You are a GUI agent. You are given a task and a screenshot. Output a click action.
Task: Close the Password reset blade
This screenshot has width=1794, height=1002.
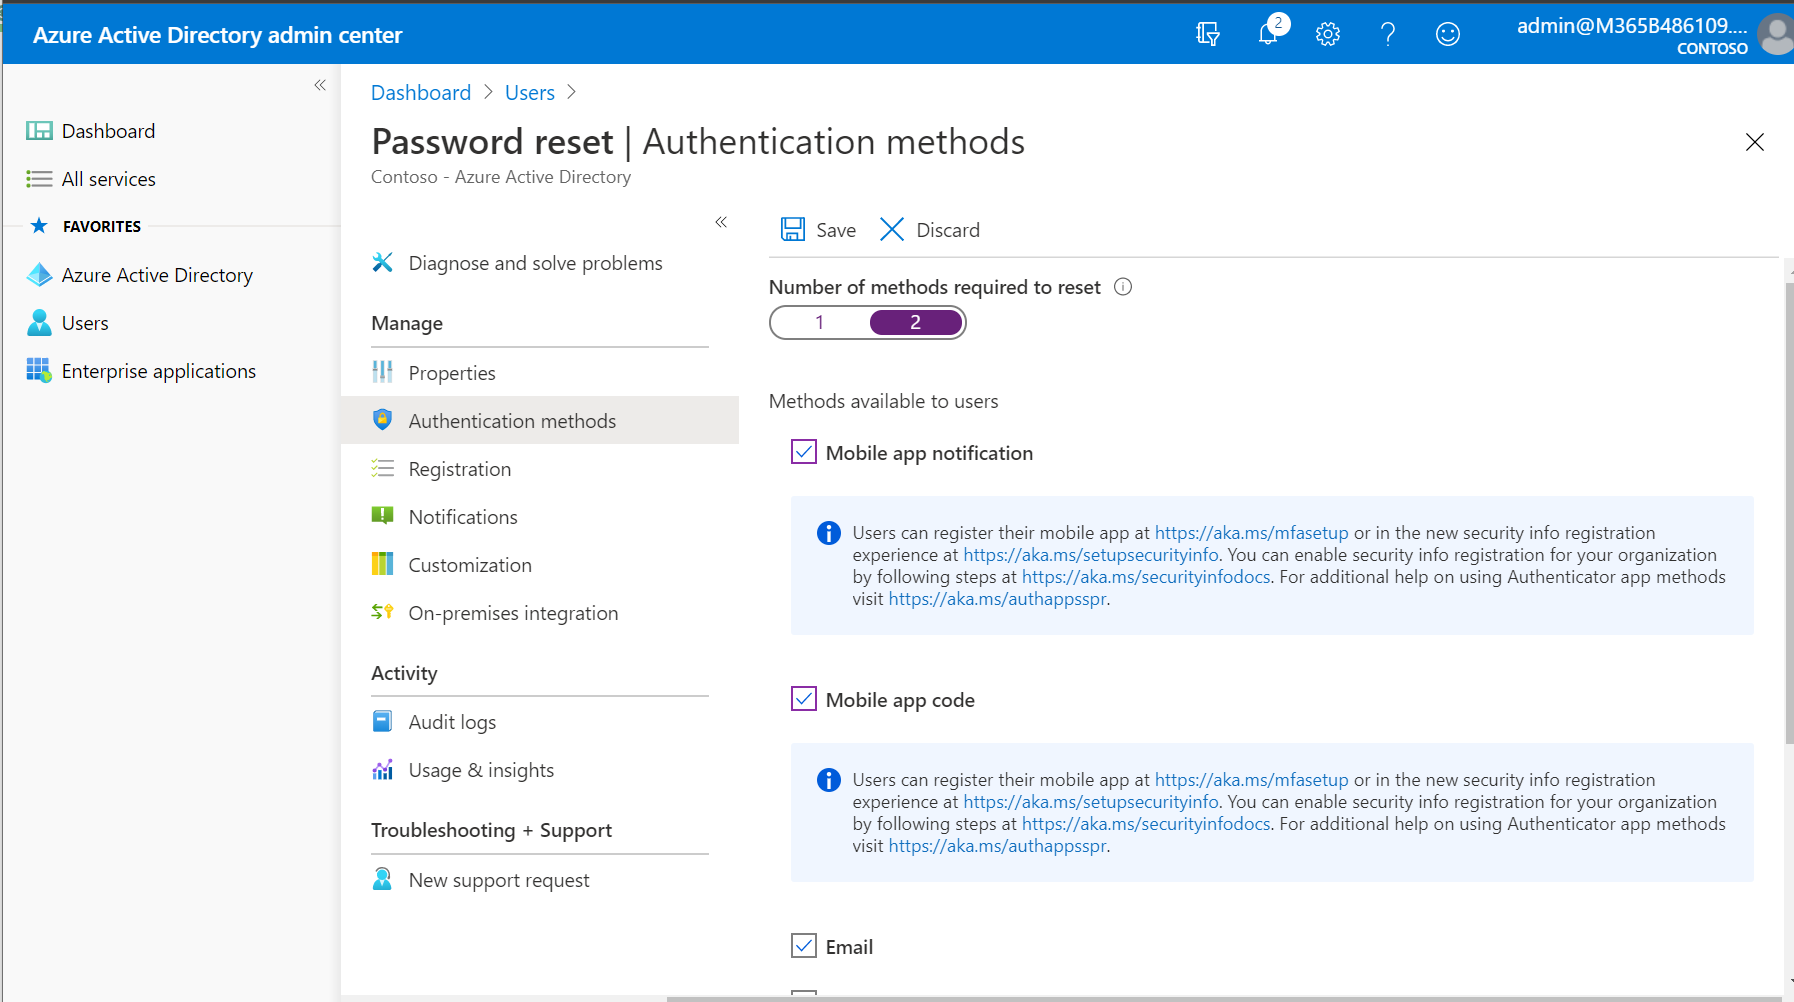tap(1754, 142)
